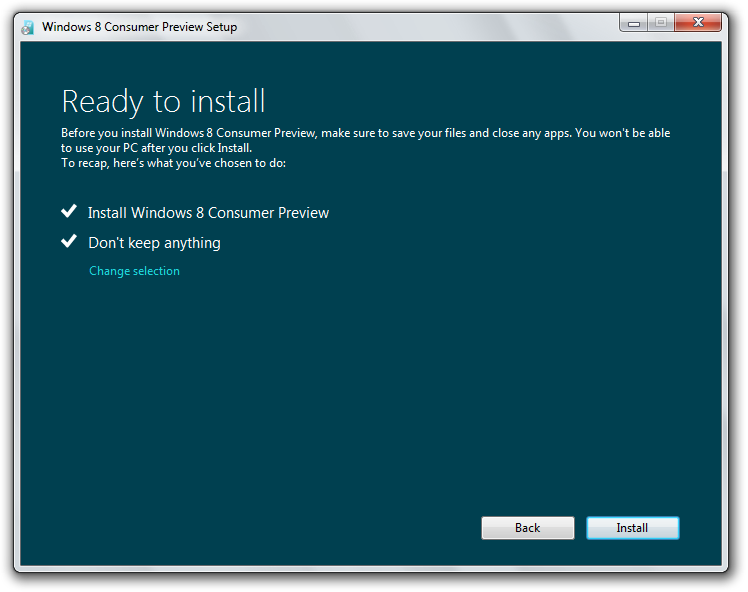This screenshot has height=592, width=748.
Task: Click the setup icon in title bar
Action: coord(28,28)
